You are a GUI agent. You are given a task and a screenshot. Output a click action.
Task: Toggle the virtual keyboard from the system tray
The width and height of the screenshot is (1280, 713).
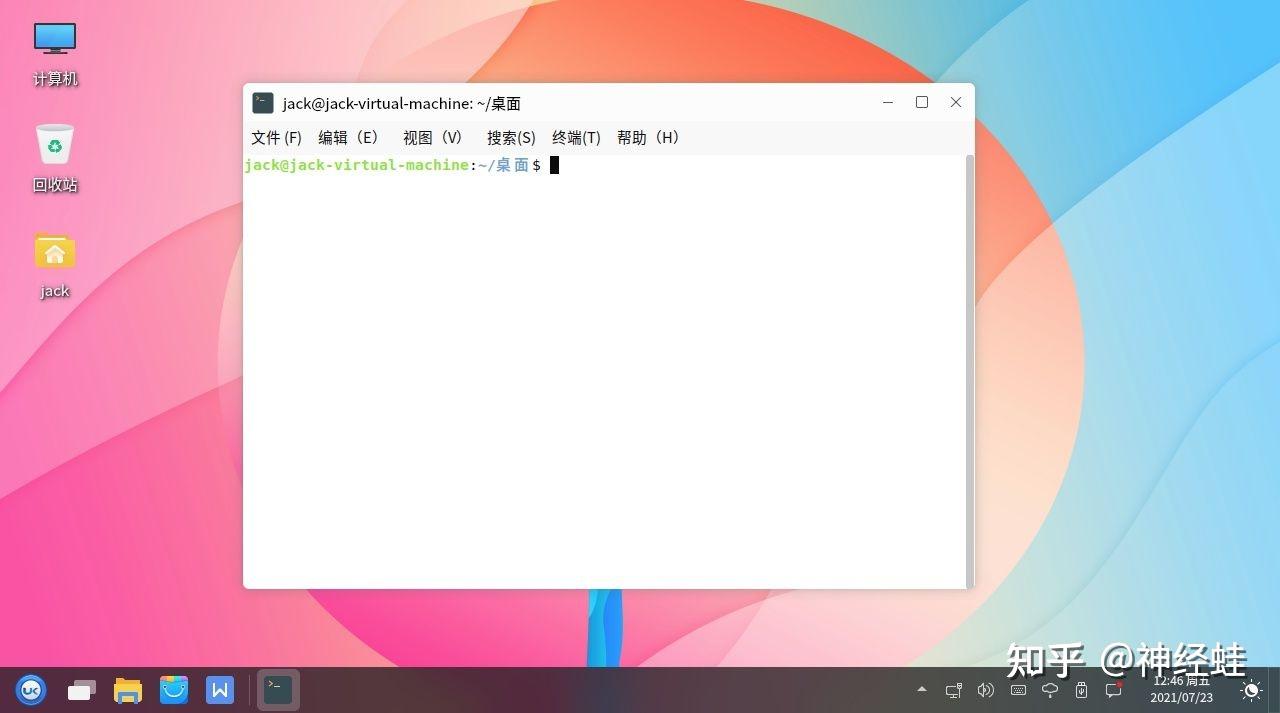(1018, 690)
